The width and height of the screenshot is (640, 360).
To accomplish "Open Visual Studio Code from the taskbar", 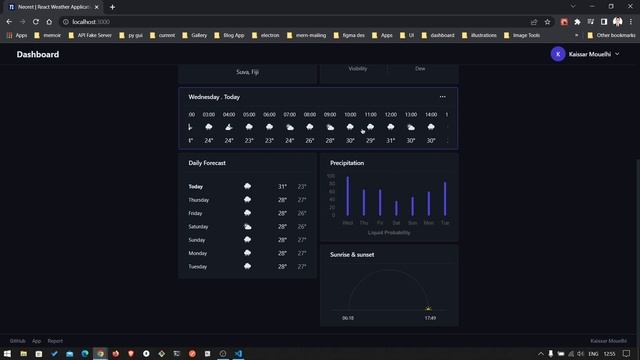I will pos(238,353).
